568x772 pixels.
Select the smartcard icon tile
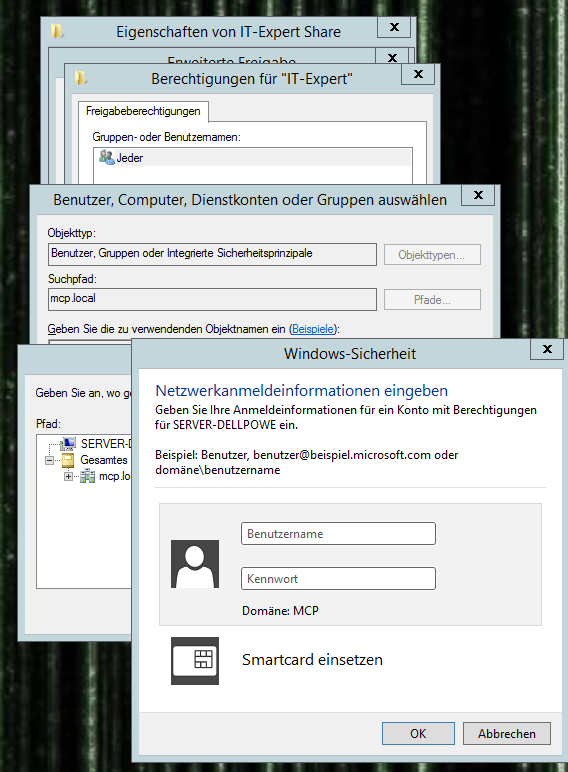pyautogui.click(x=195, y=661)
